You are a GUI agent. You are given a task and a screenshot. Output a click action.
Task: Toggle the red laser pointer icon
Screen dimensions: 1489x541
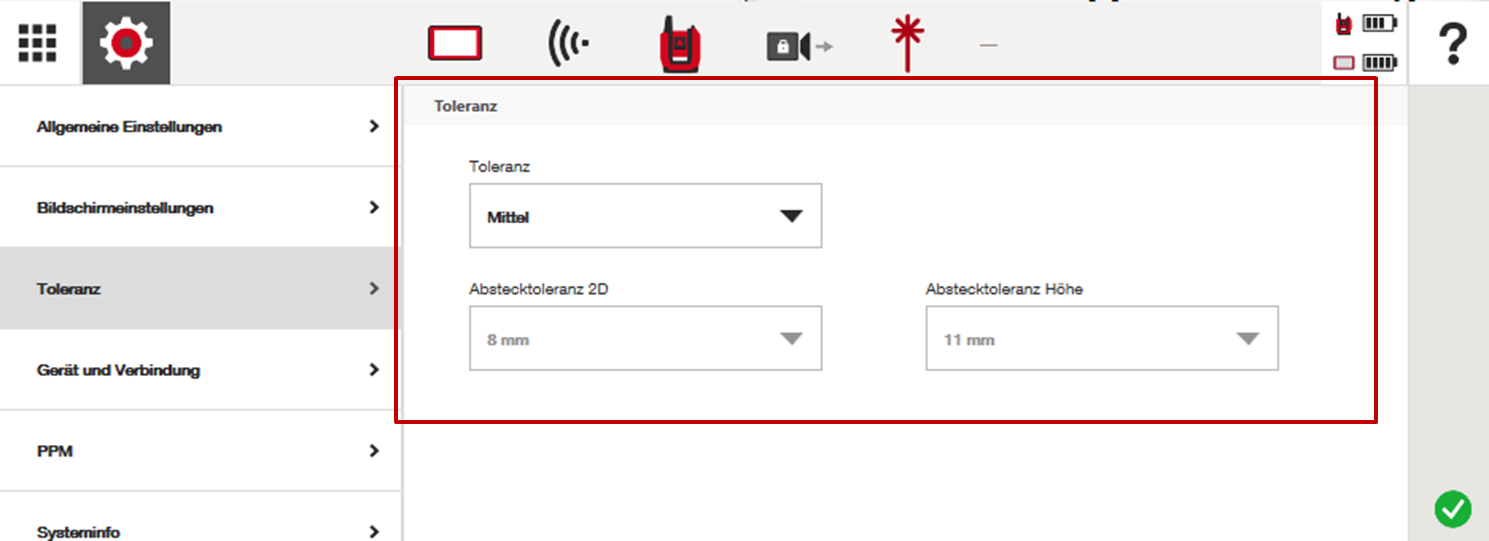point(908,44)
